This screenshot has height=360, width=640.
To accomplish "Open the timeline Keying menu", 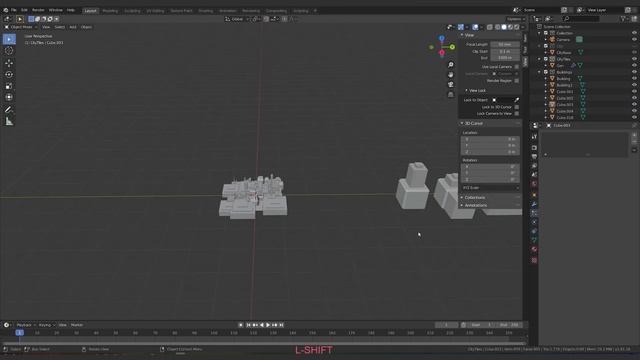I will point(46,325).
